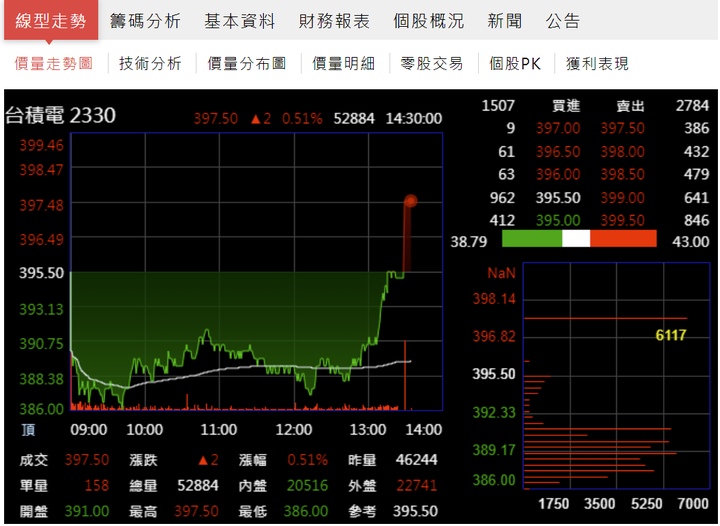Click the yellow 6117 volume label
Screen dimensions: 720x526
click(x=671, y=335)
